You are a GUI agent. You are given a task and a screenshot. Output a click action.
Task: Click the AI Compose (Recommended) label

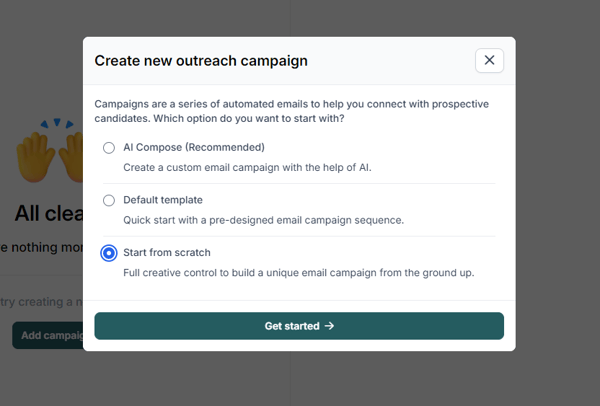point(193,147)
